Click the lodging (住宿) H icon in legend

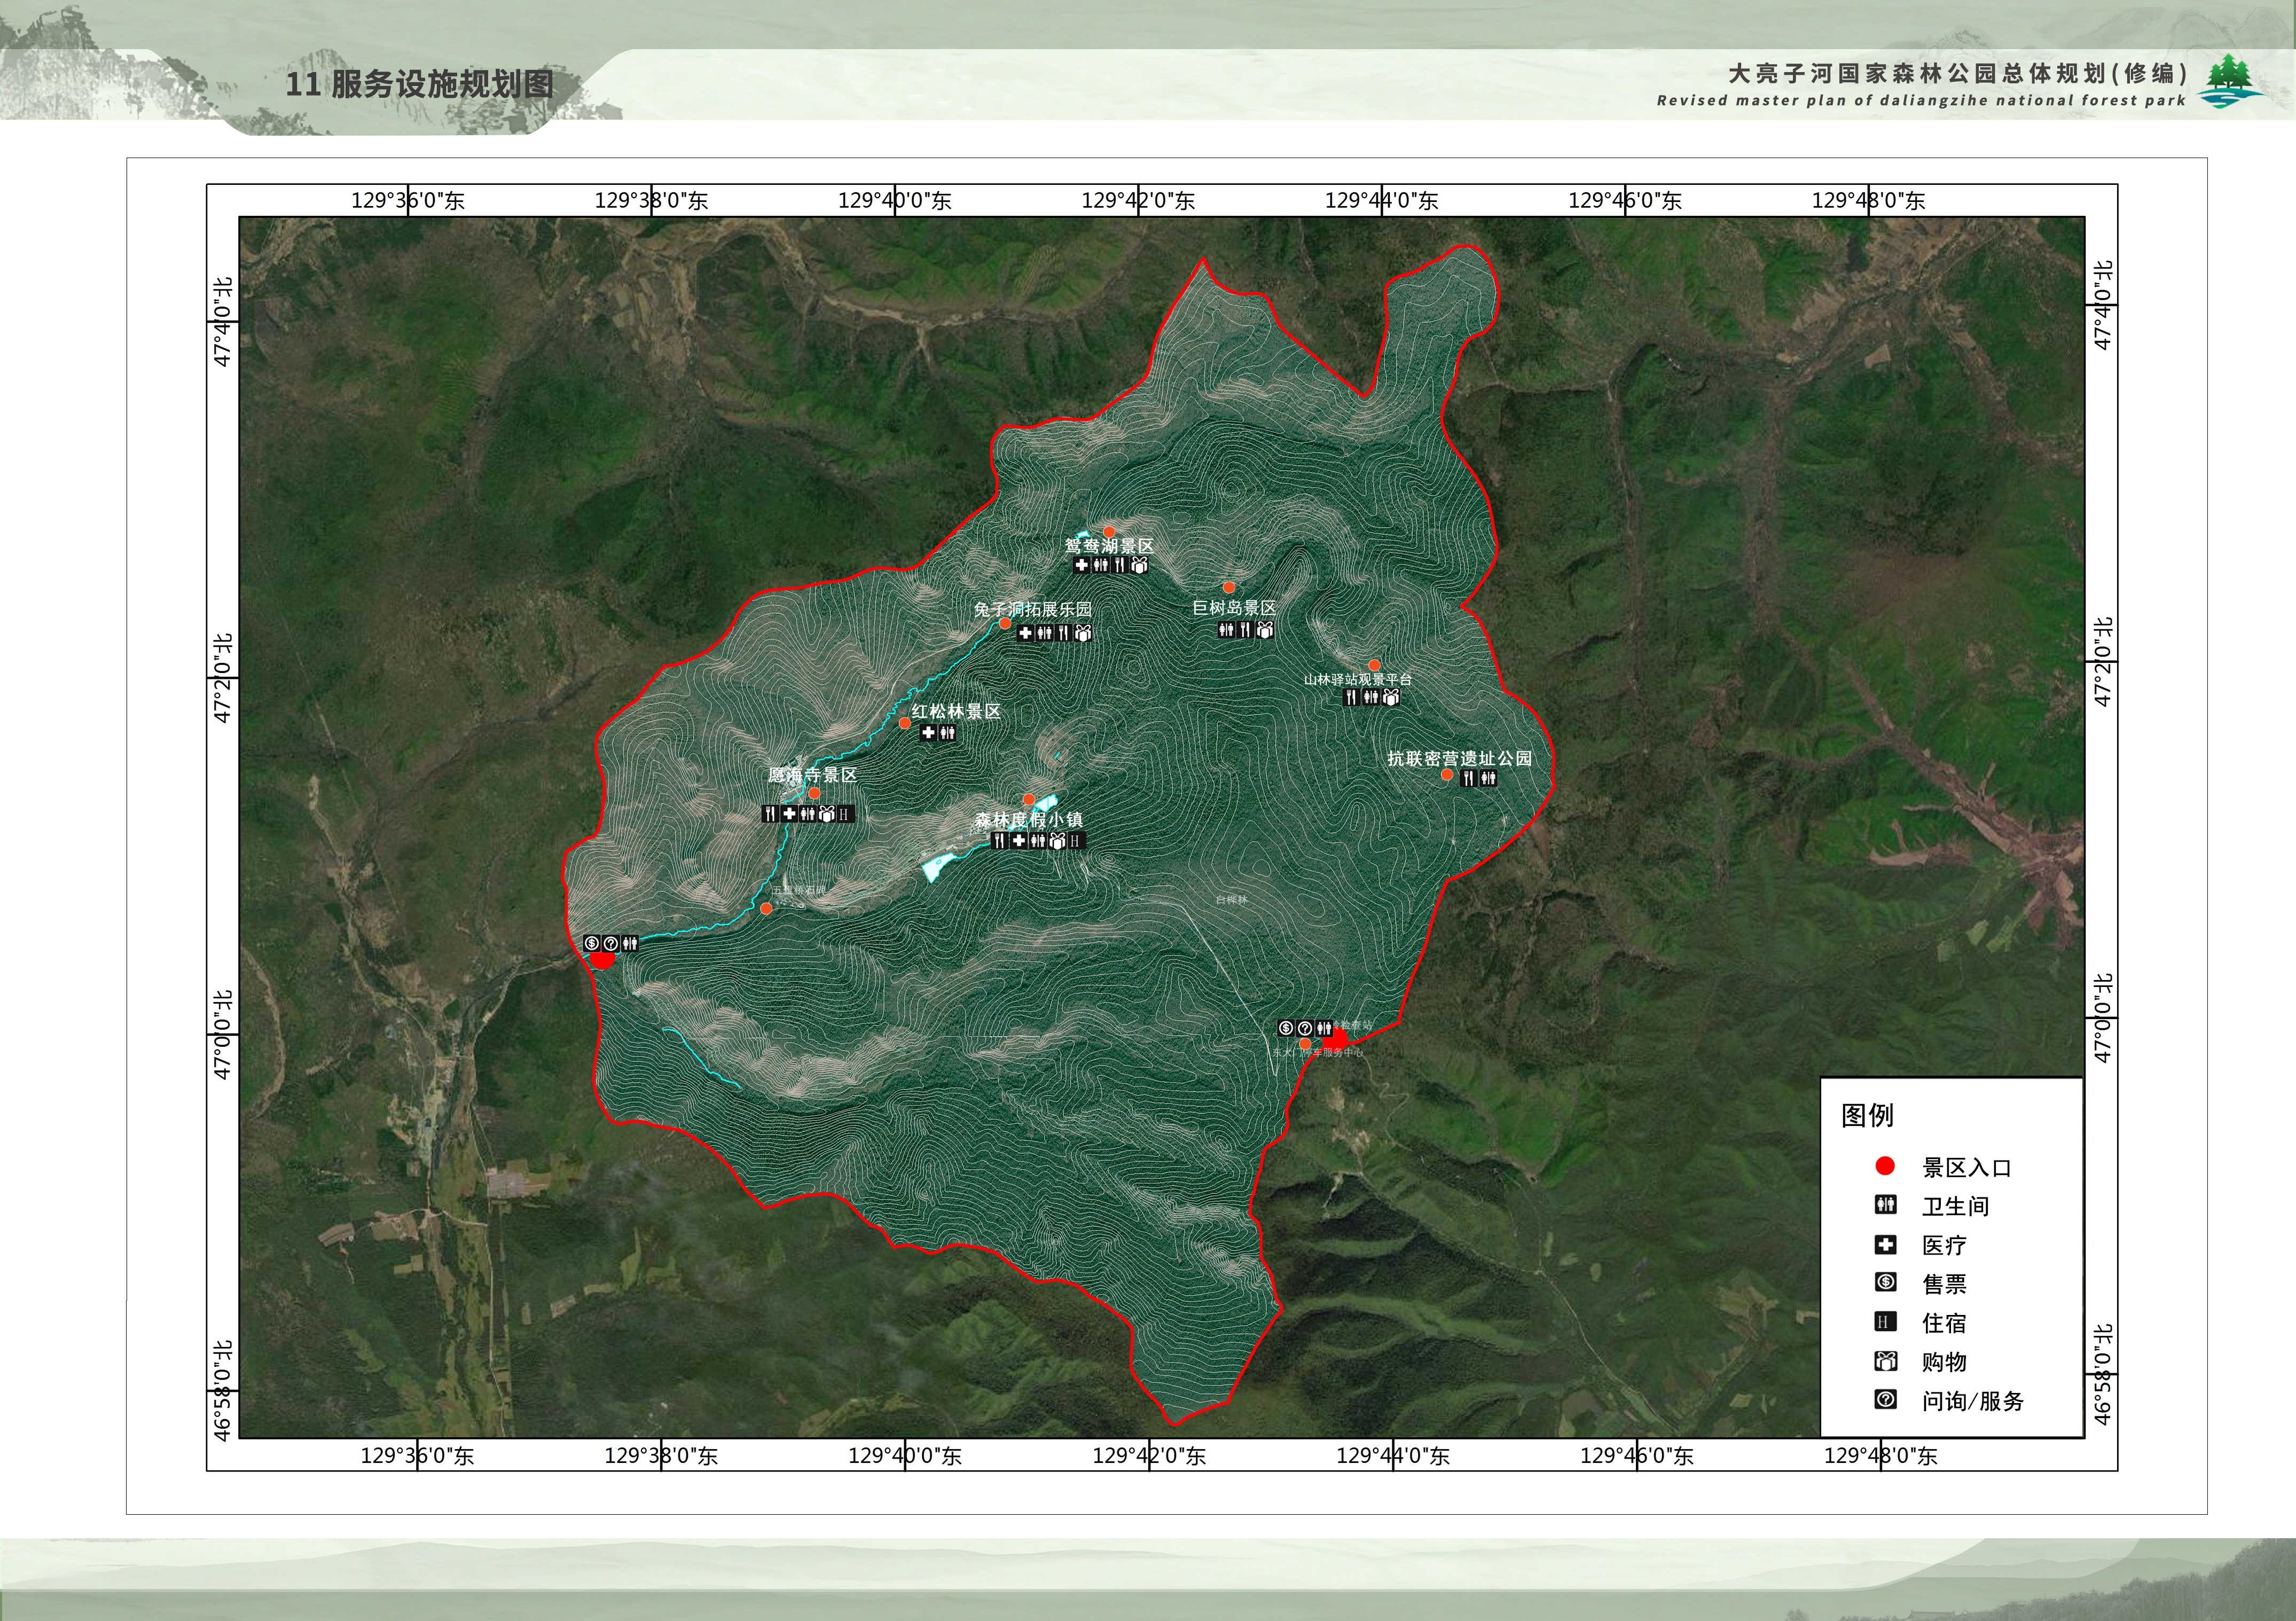pos(1885,1322)
